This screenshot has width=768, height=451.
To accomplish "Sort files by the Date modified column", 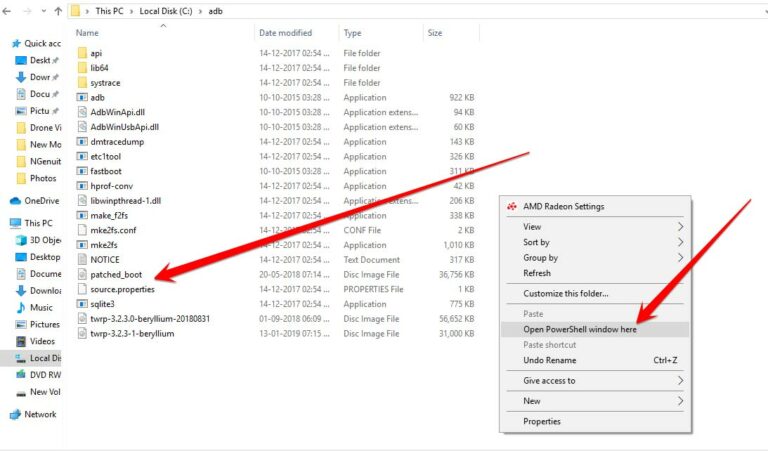I will click(x=285, y=33).
